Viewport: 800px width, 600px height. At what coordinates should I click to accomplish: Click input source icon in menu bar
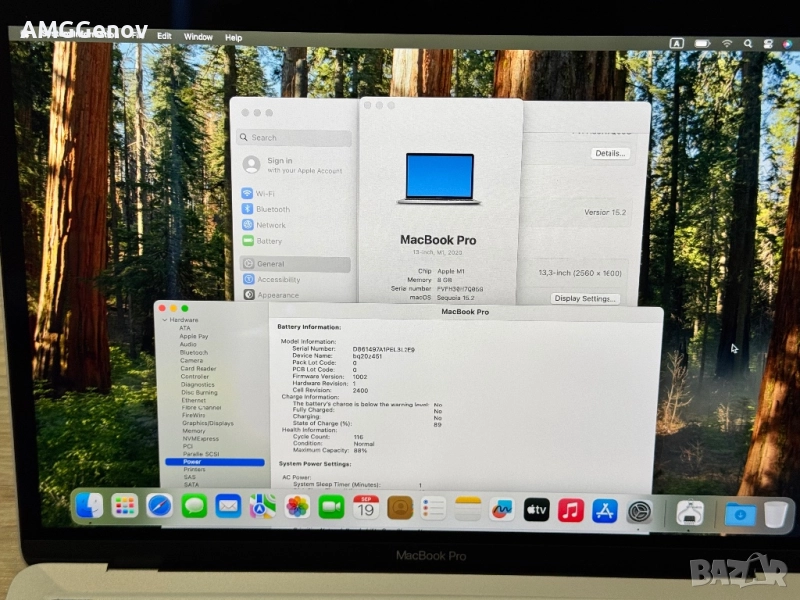point(677,43)
